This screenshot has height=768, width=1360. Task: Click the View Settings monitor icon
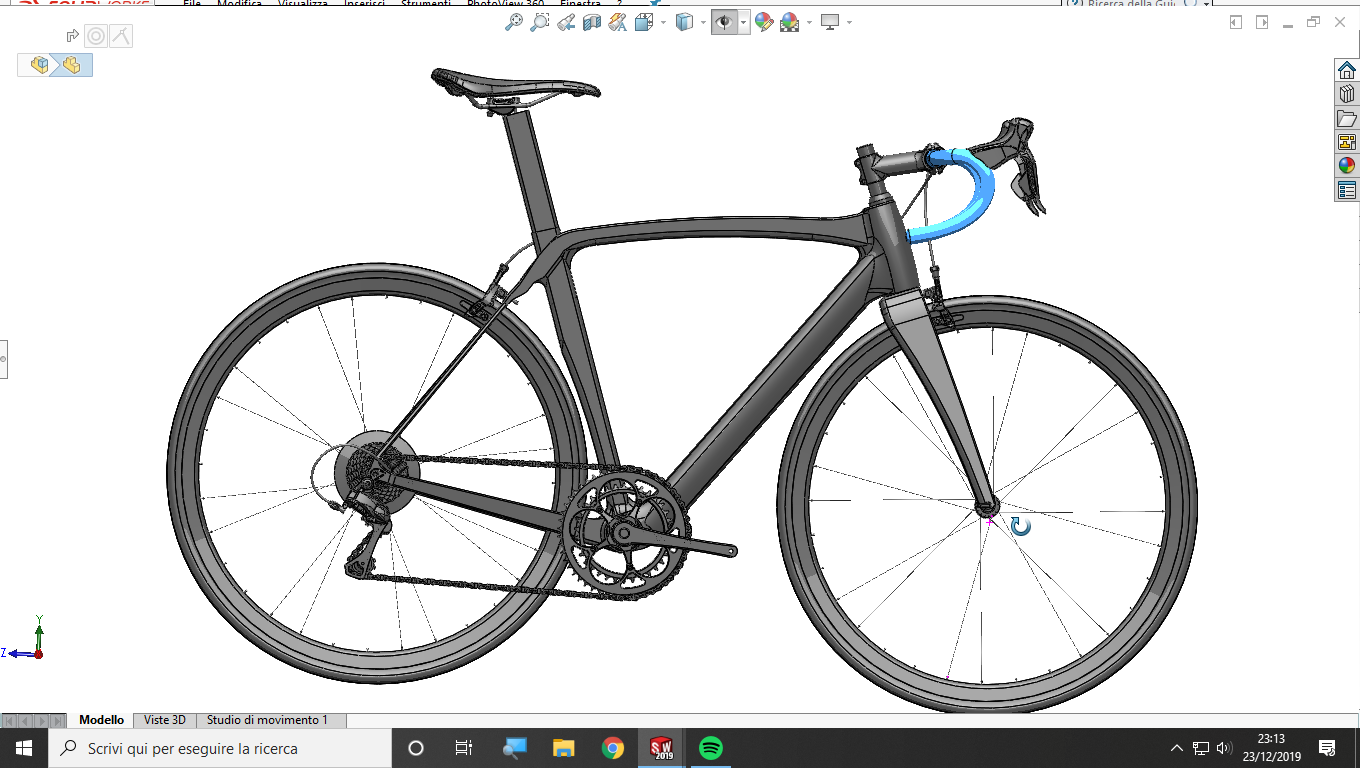coord(830,22)
